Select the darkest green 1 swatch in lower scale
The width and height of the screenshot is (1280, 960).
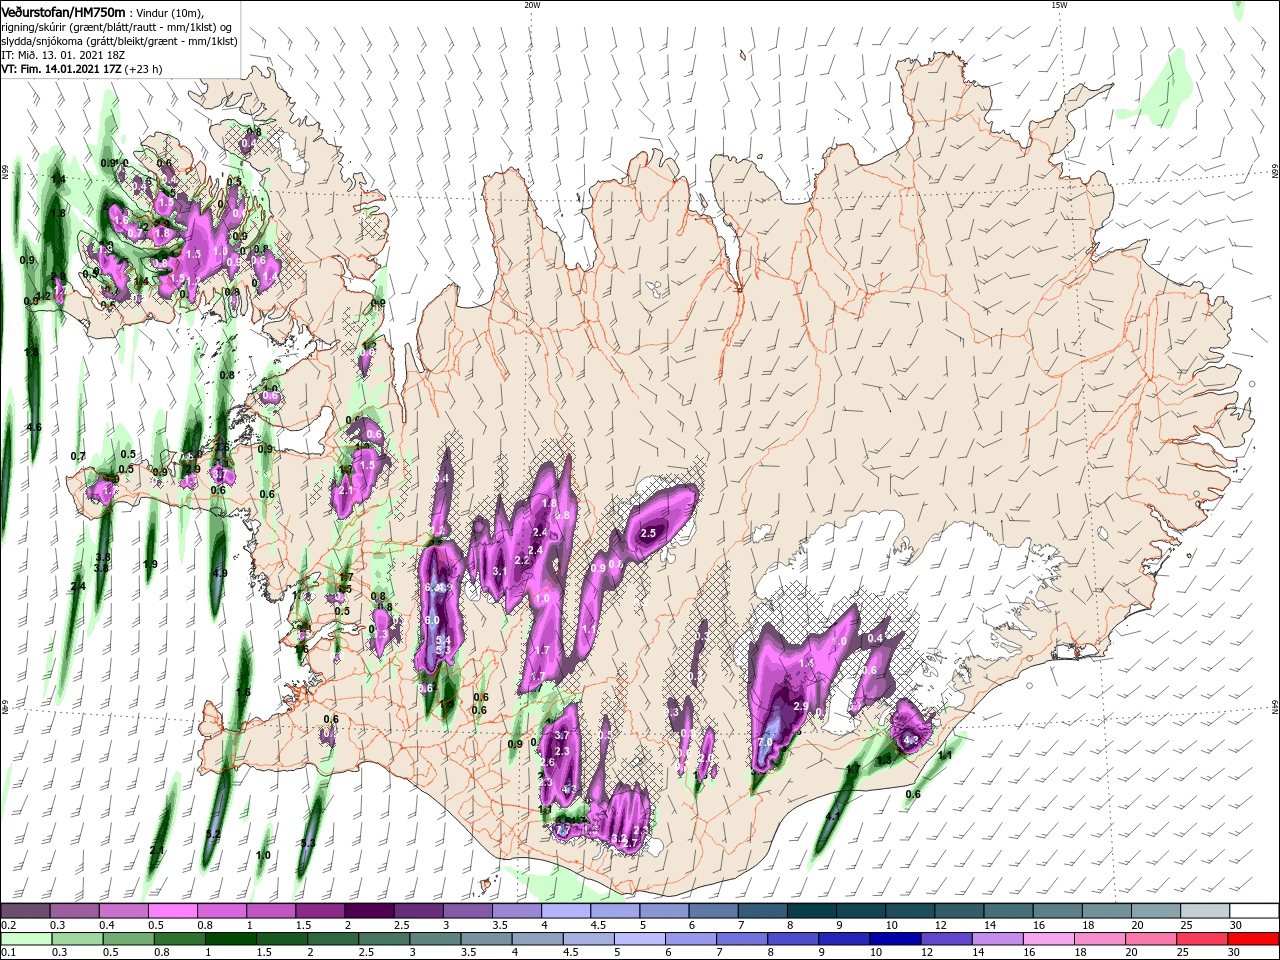pos(230,939)
